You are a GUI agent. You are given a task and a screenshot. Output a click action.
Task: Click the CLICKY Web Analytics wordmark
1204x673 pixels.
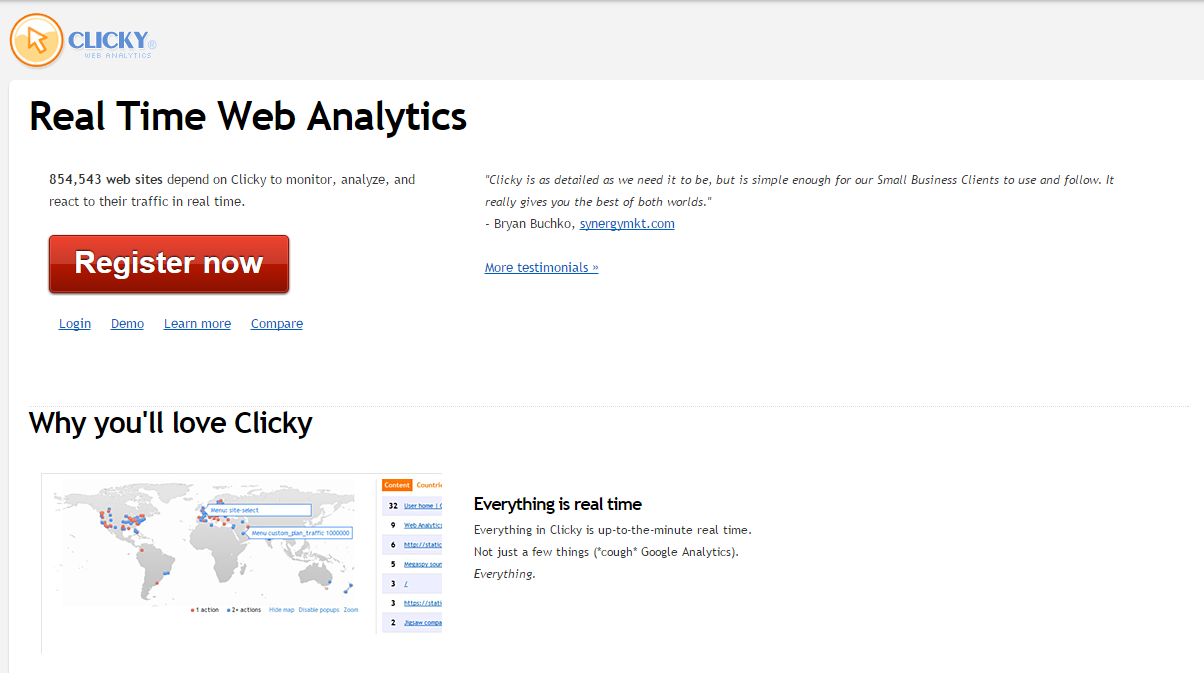(112, 42)
